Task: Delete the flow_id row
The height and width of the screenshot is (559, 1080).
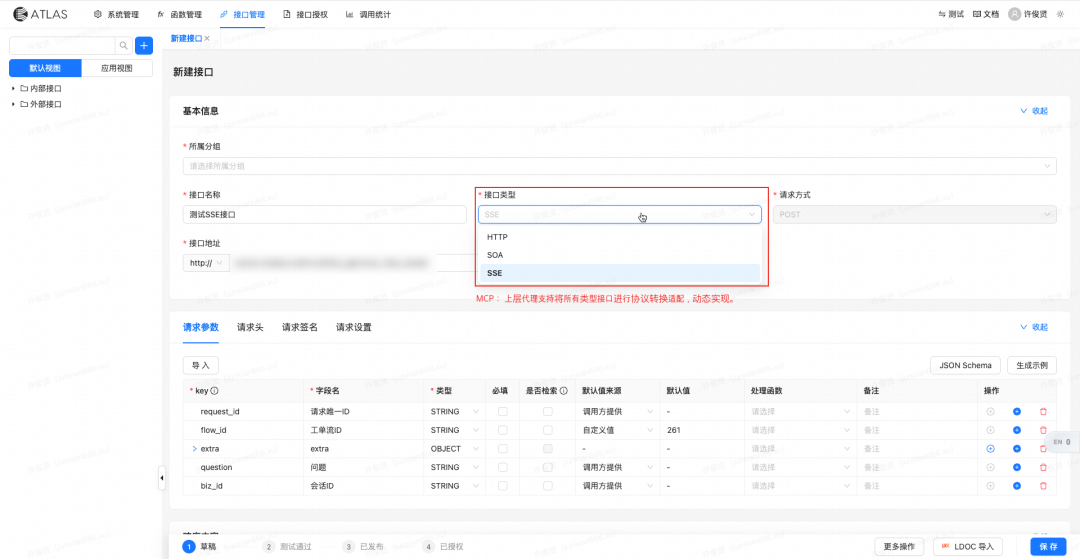Action: tap(1043, 430)
